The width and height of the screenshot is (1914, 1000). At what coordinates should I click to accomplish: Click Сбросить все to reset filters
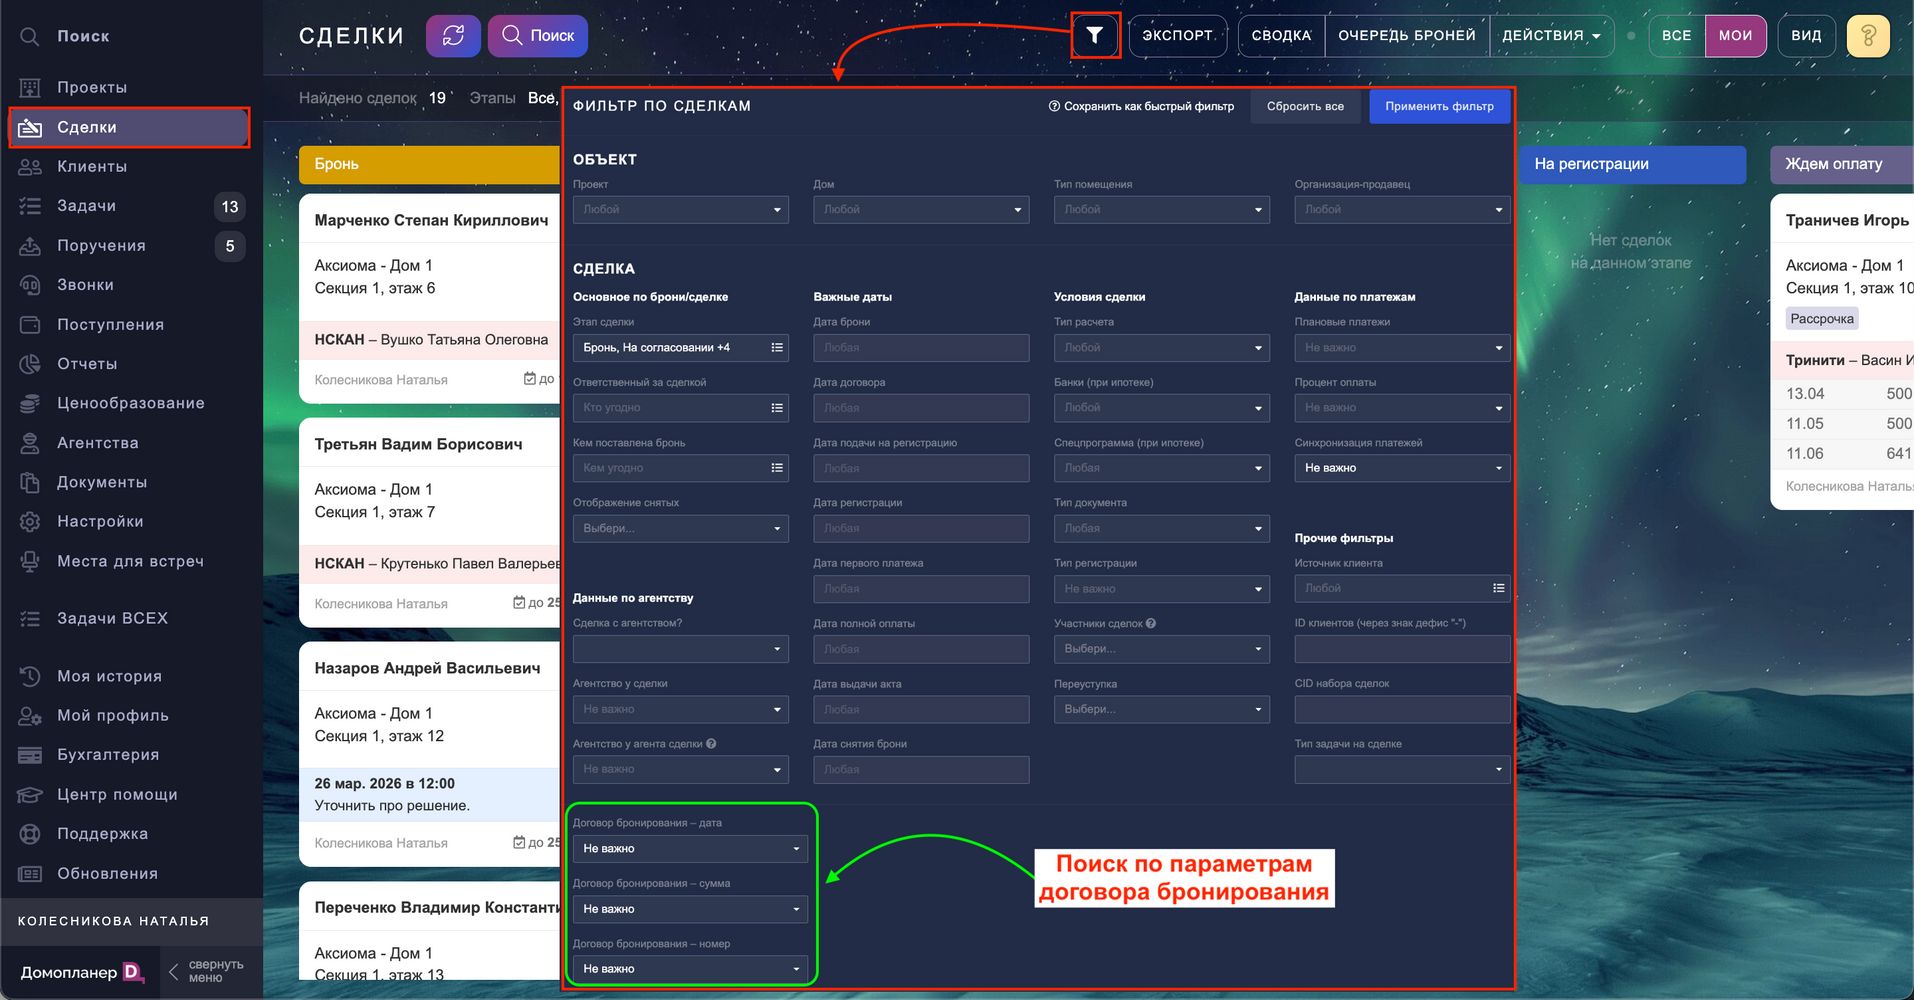[x=1304, y=107]
